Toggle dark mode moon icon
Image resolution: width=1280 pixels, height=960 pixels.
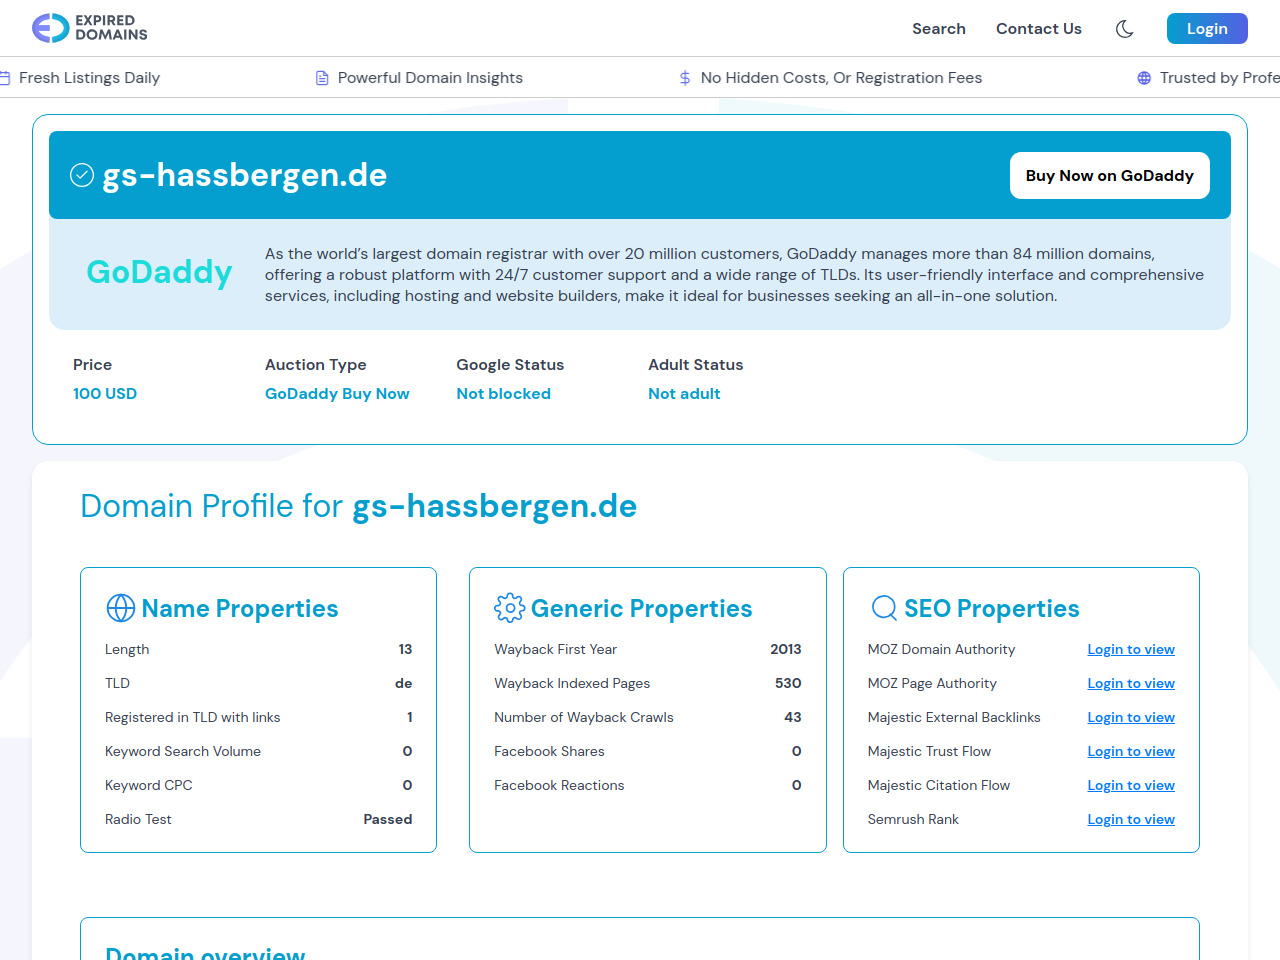tap(1124, 29)
